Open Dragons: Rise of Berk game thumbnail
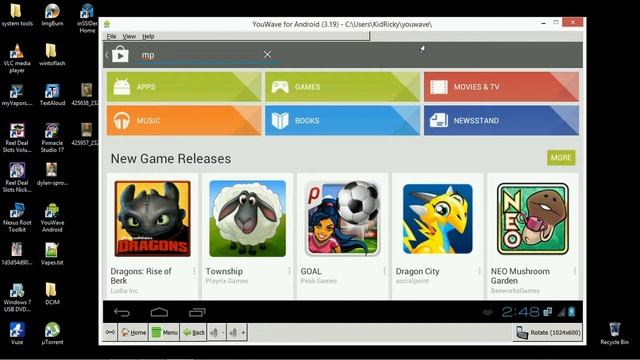 (x=153, y=219)
